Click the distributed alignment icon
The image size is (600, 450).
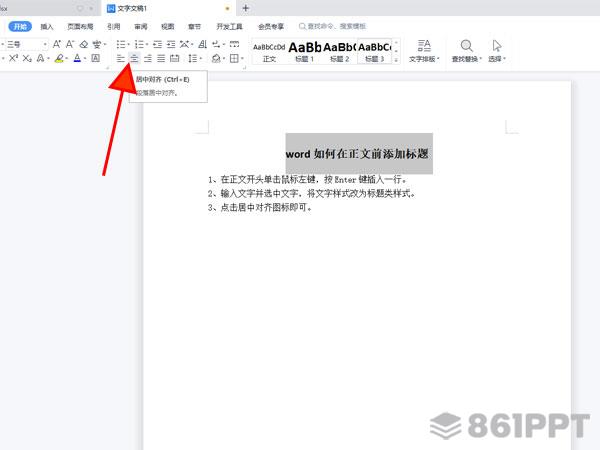[174, 58]
